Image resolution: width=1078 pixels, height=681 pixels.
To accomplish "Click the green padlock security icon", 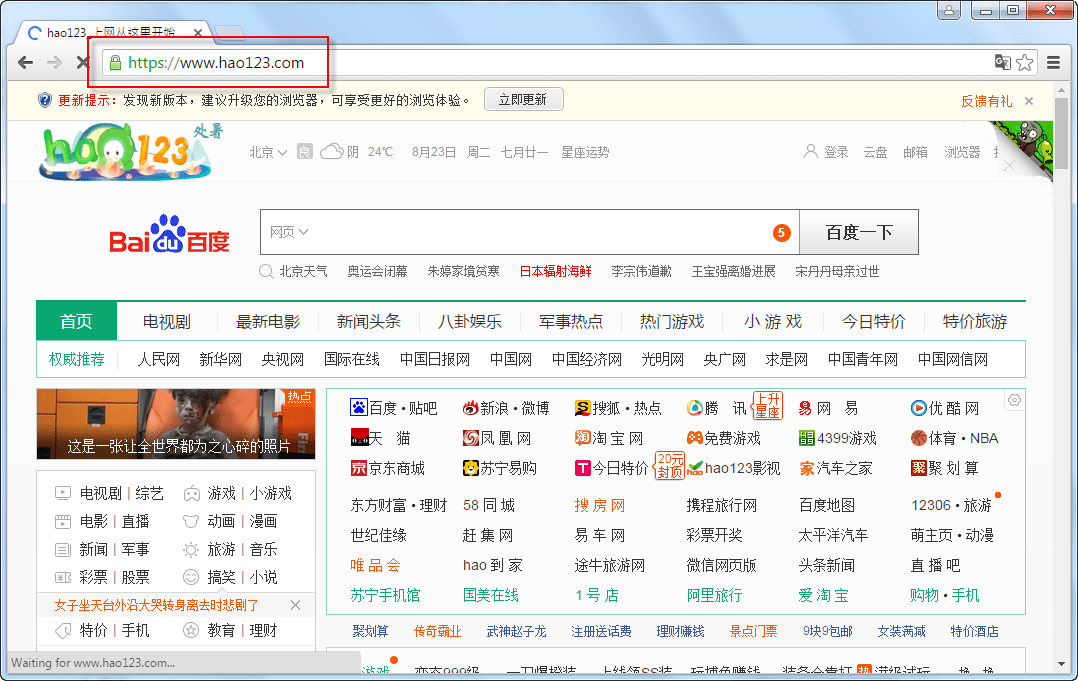I will pos(115,63).
